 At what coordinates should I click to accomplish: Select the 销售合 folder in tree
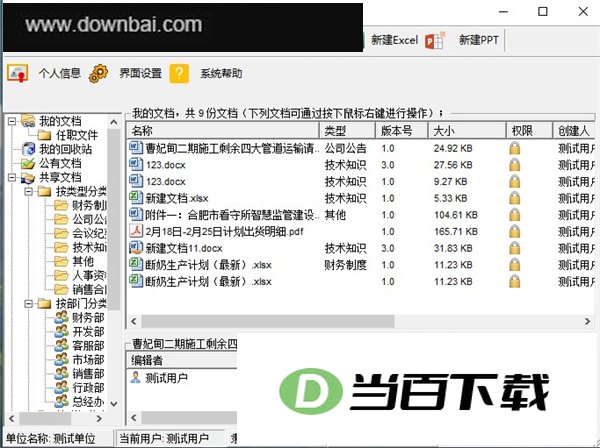pos(81,290)
